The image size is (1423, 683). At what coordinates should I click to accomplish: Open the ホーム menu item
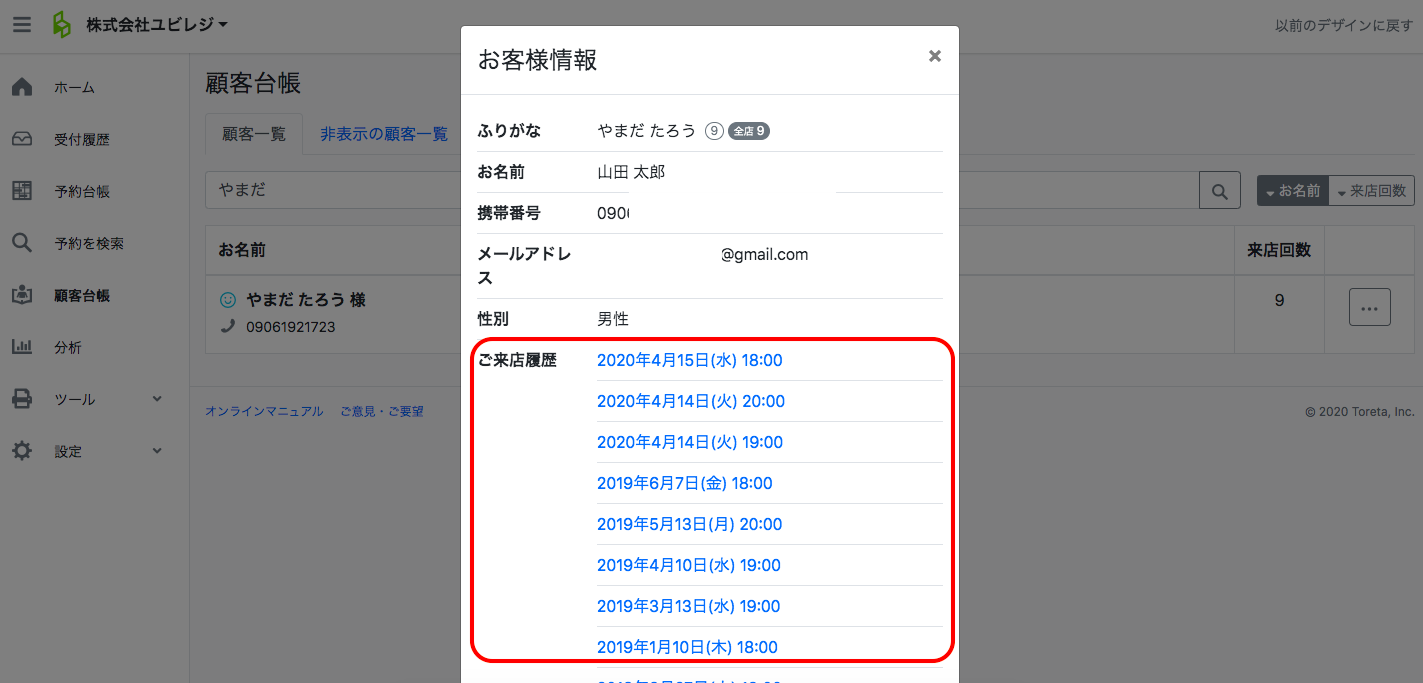(x=74, y=88)
